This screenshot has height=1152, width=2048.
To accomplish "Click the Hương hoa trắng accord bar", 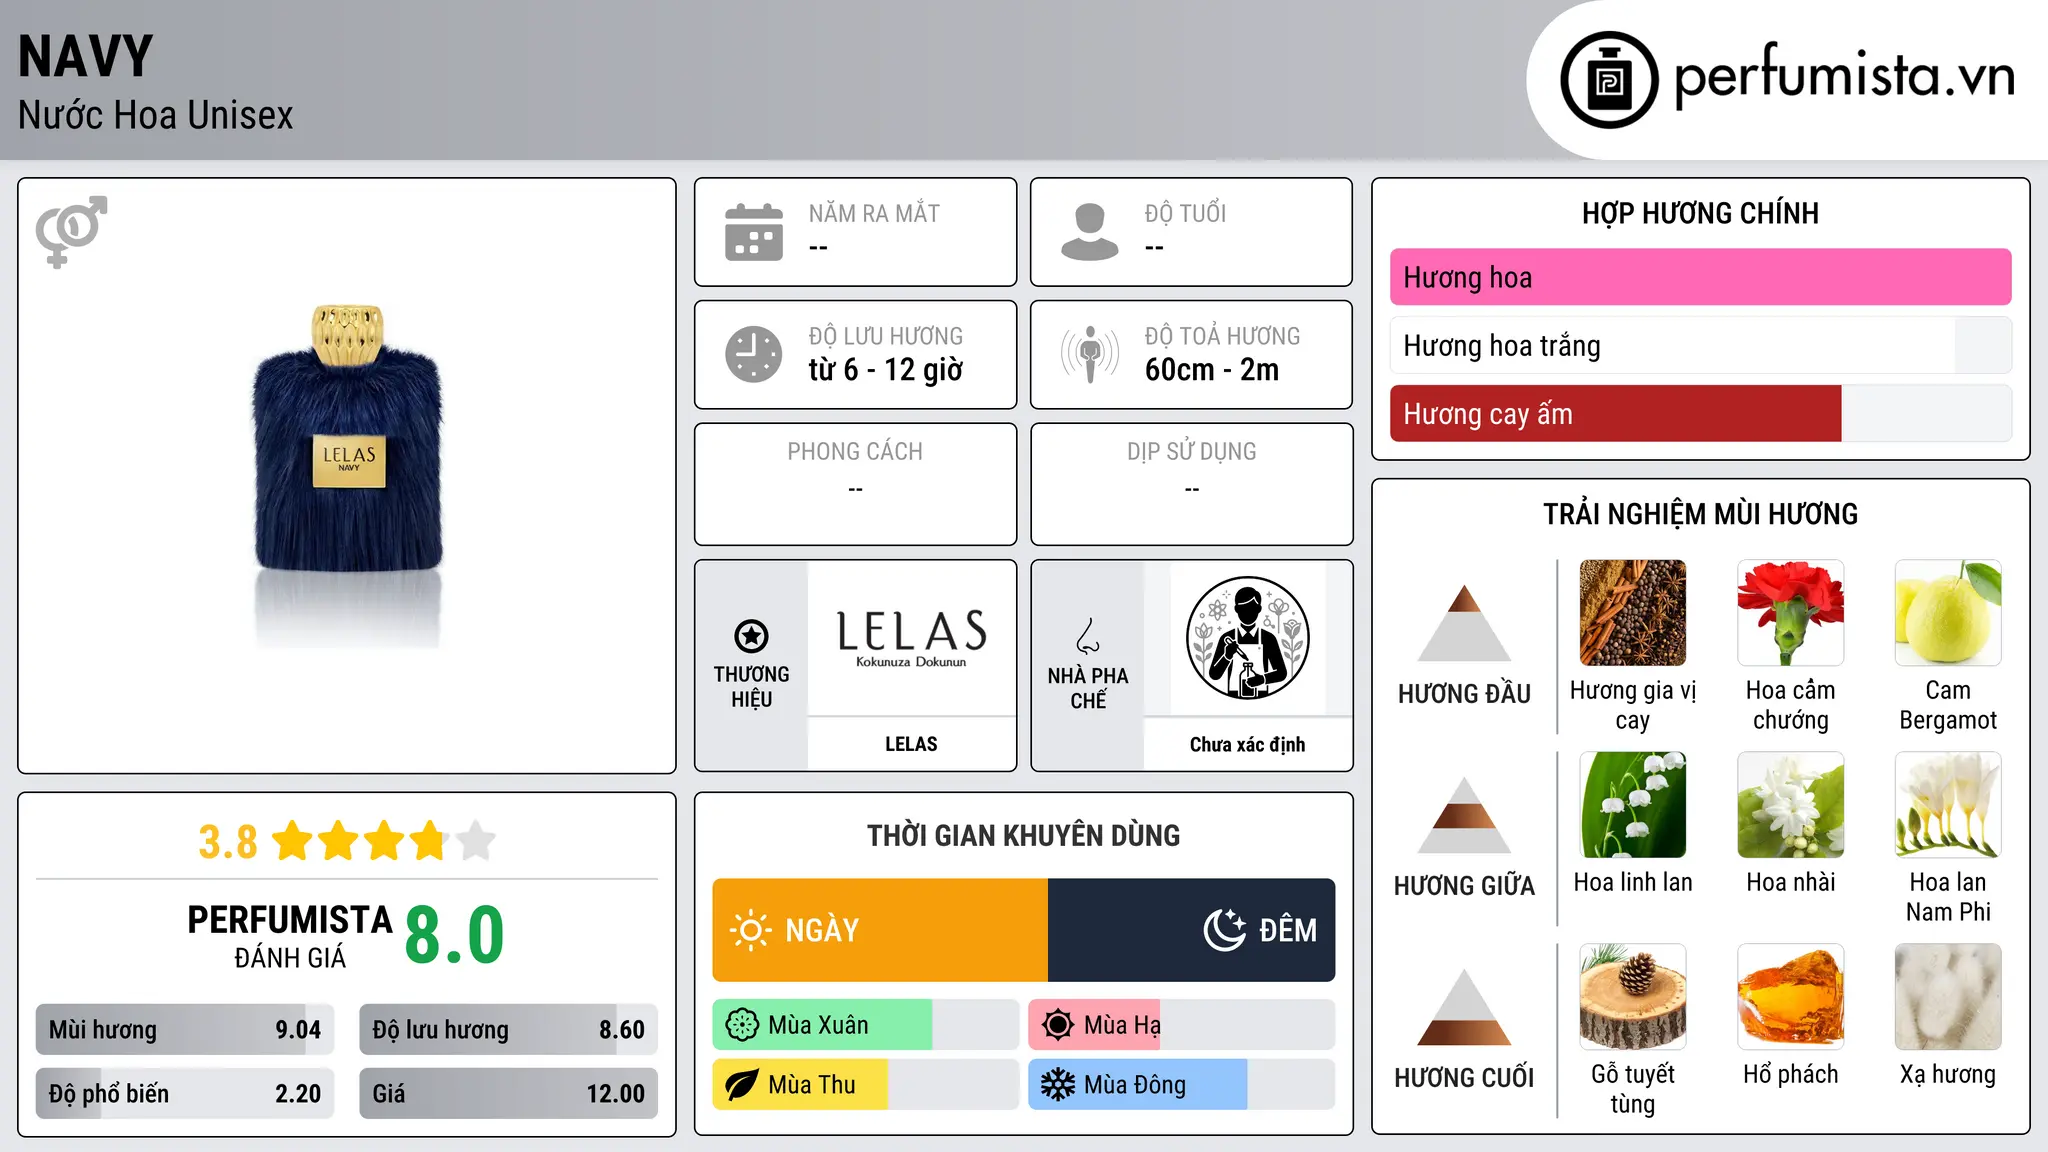I will coord(1701,345).
